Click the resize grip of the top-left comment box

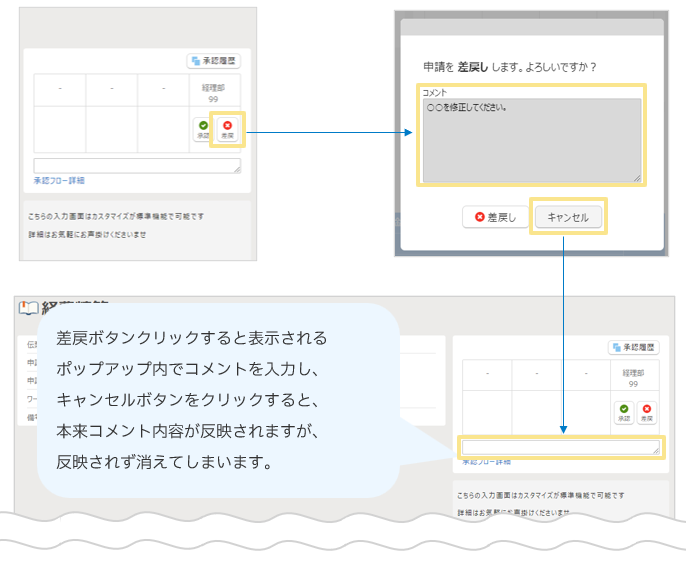coord(237,171)
